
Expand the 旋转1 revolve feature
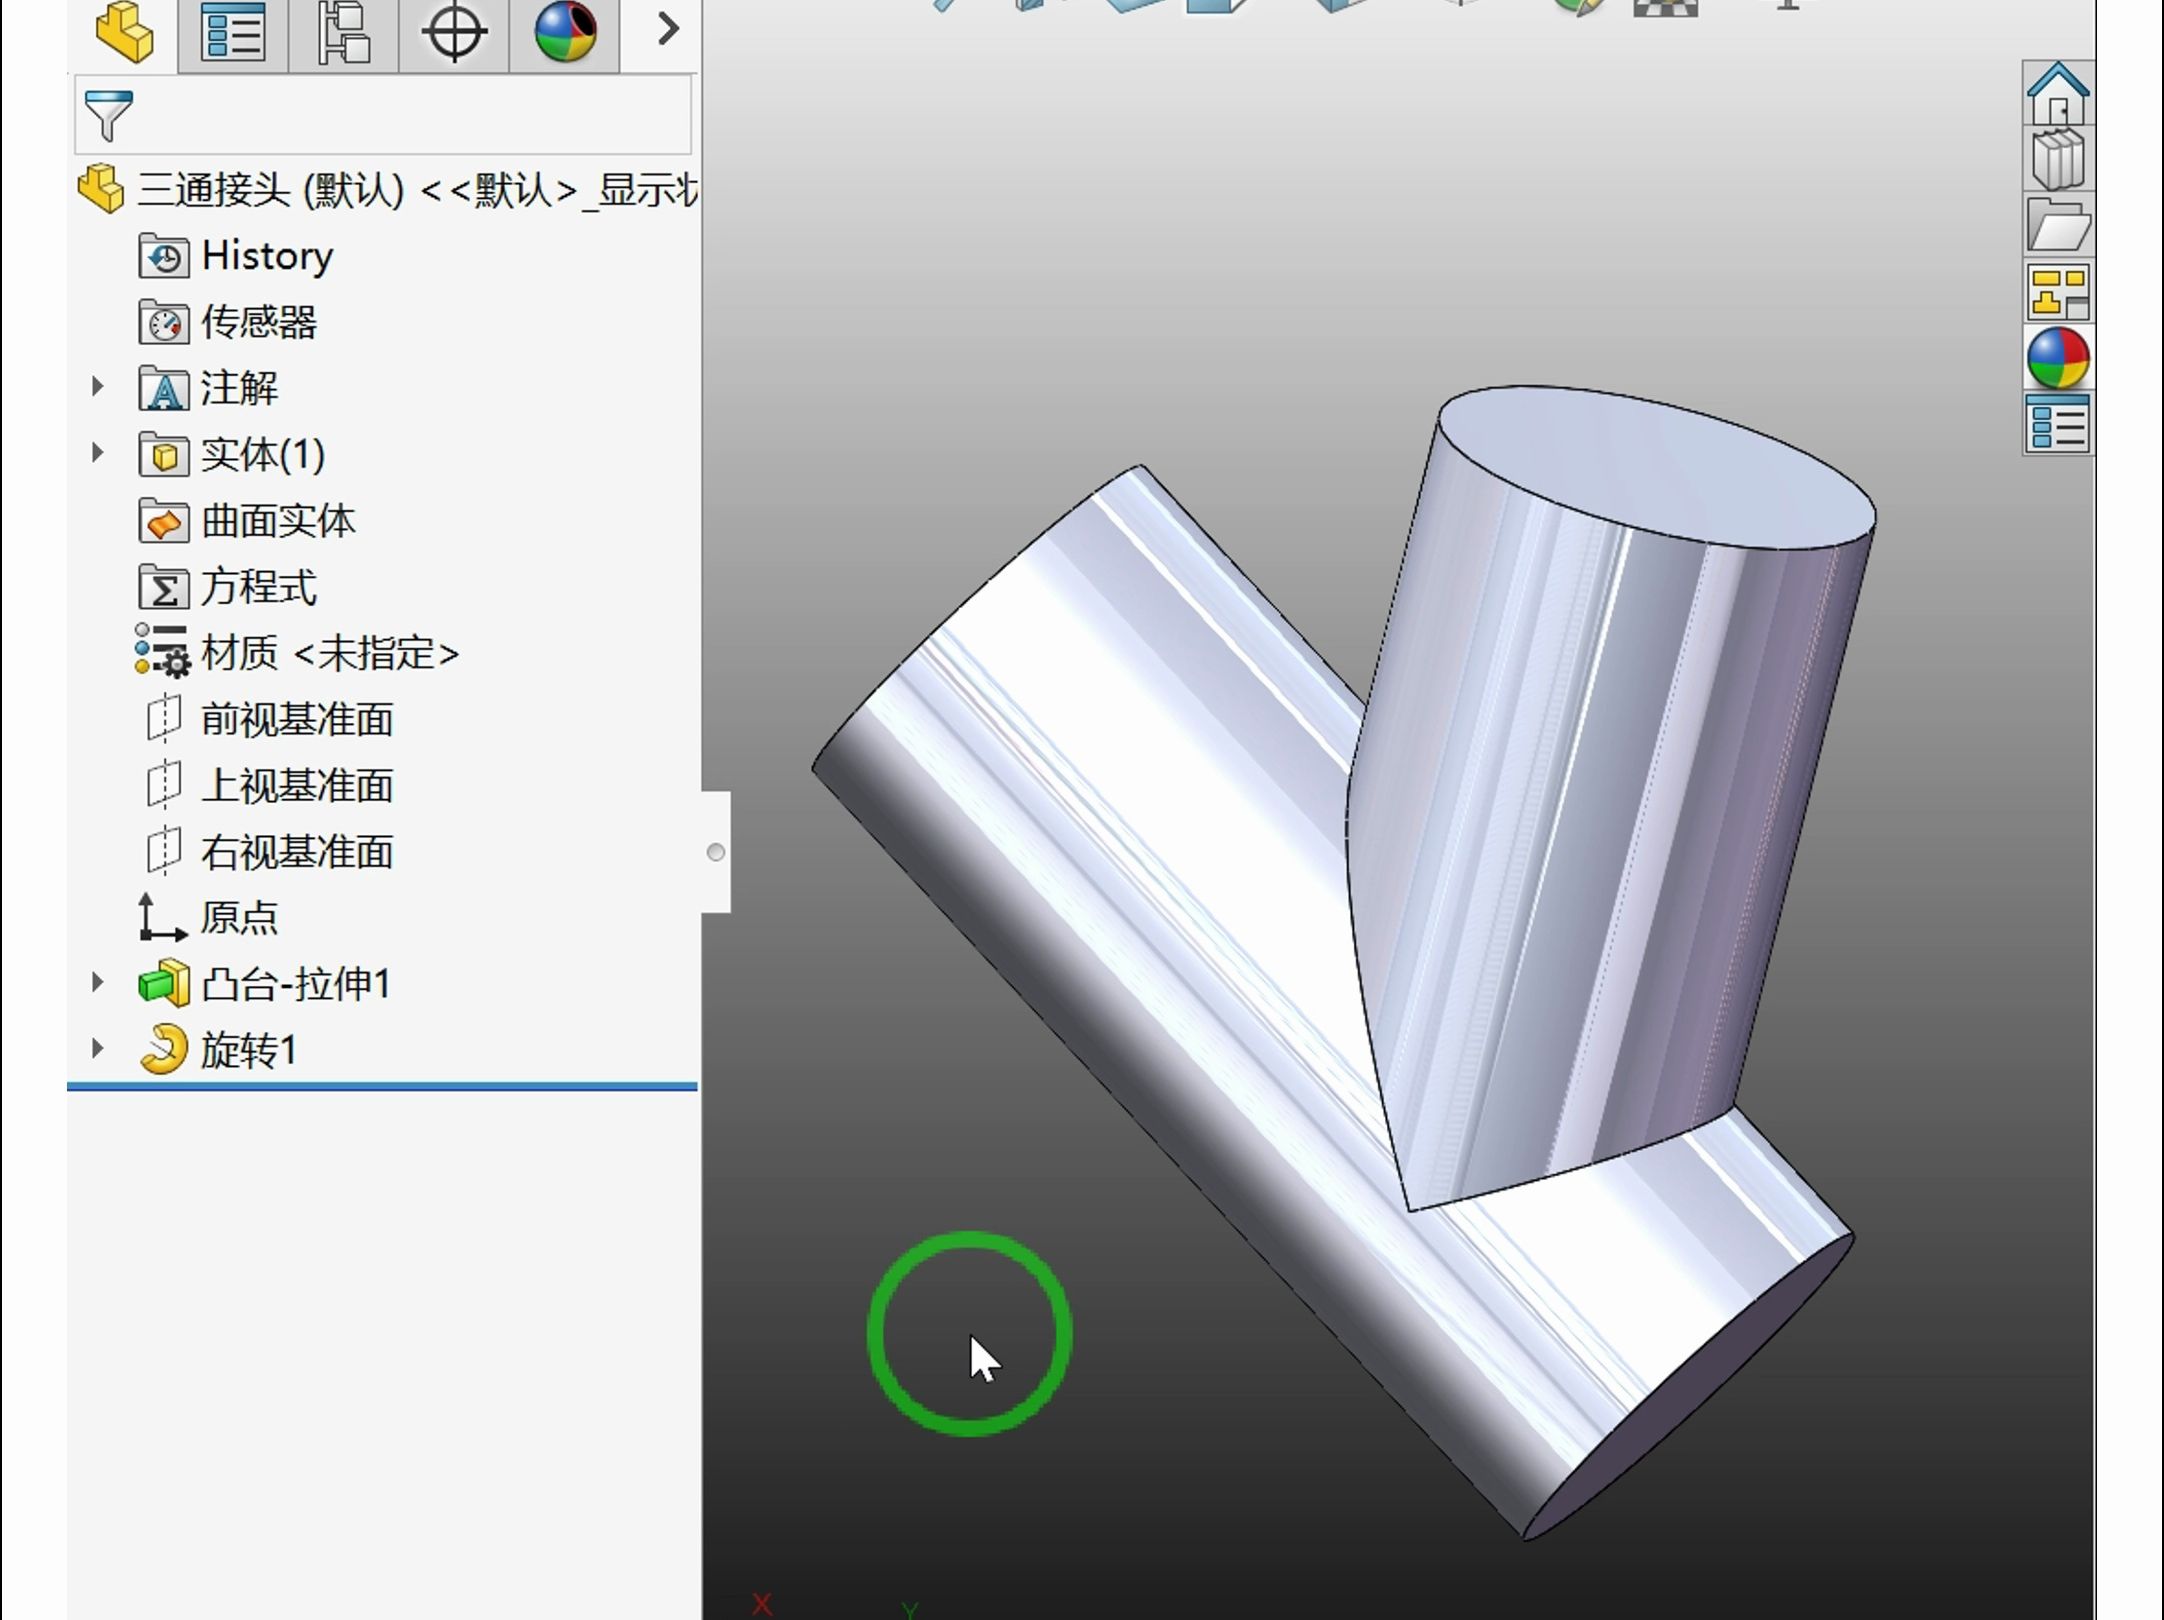(x=97, y=1049)
